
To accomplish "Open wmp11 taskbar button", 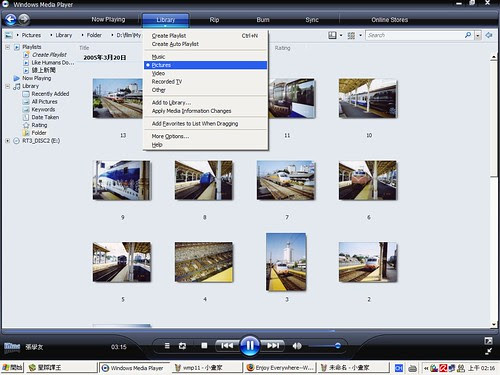I will (x=208, y=368).
